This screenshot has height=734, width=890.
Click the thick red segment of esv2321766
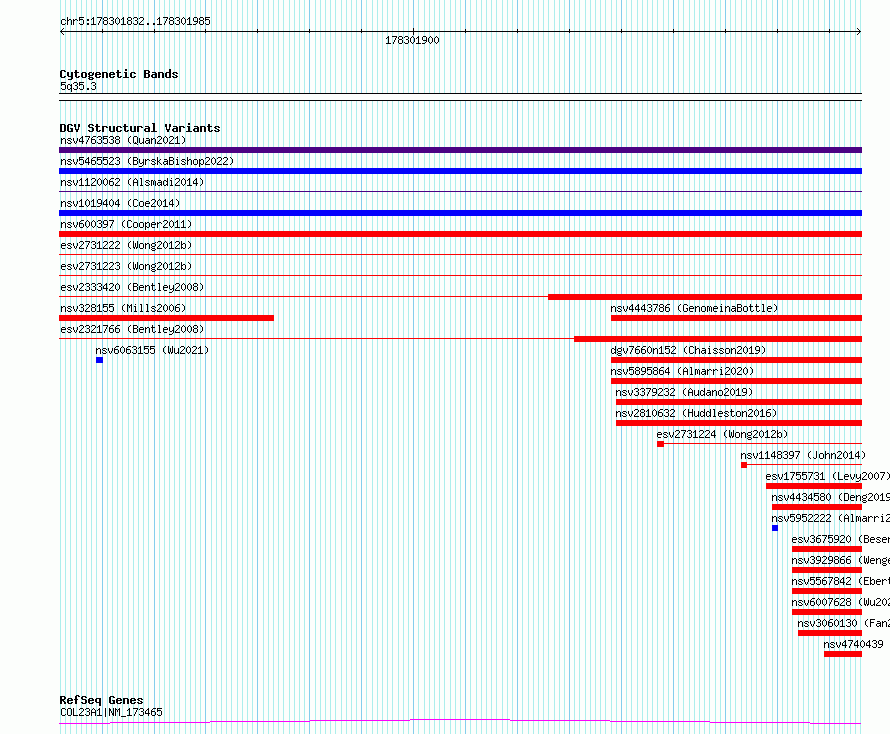(718, 339)
